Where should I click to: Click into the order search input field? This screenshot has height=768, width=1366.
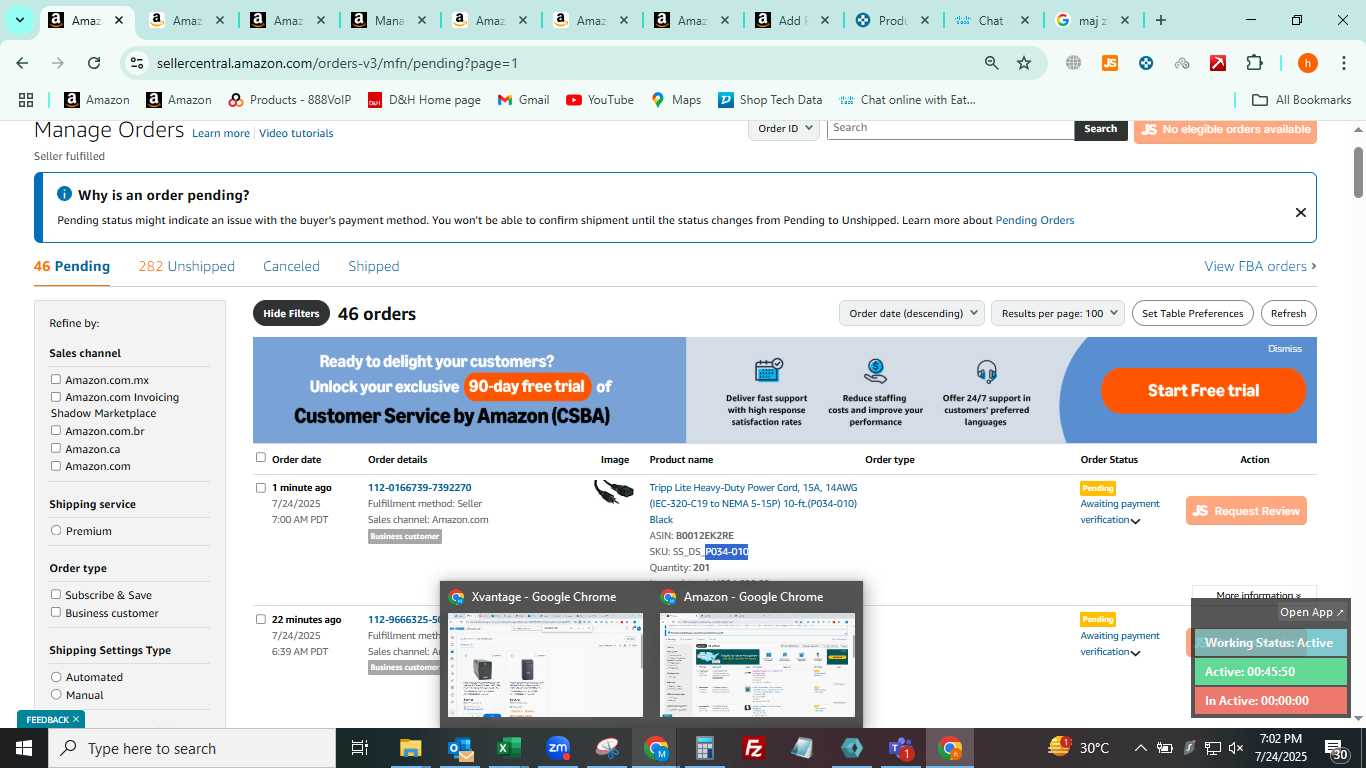[x=950, y=128]
